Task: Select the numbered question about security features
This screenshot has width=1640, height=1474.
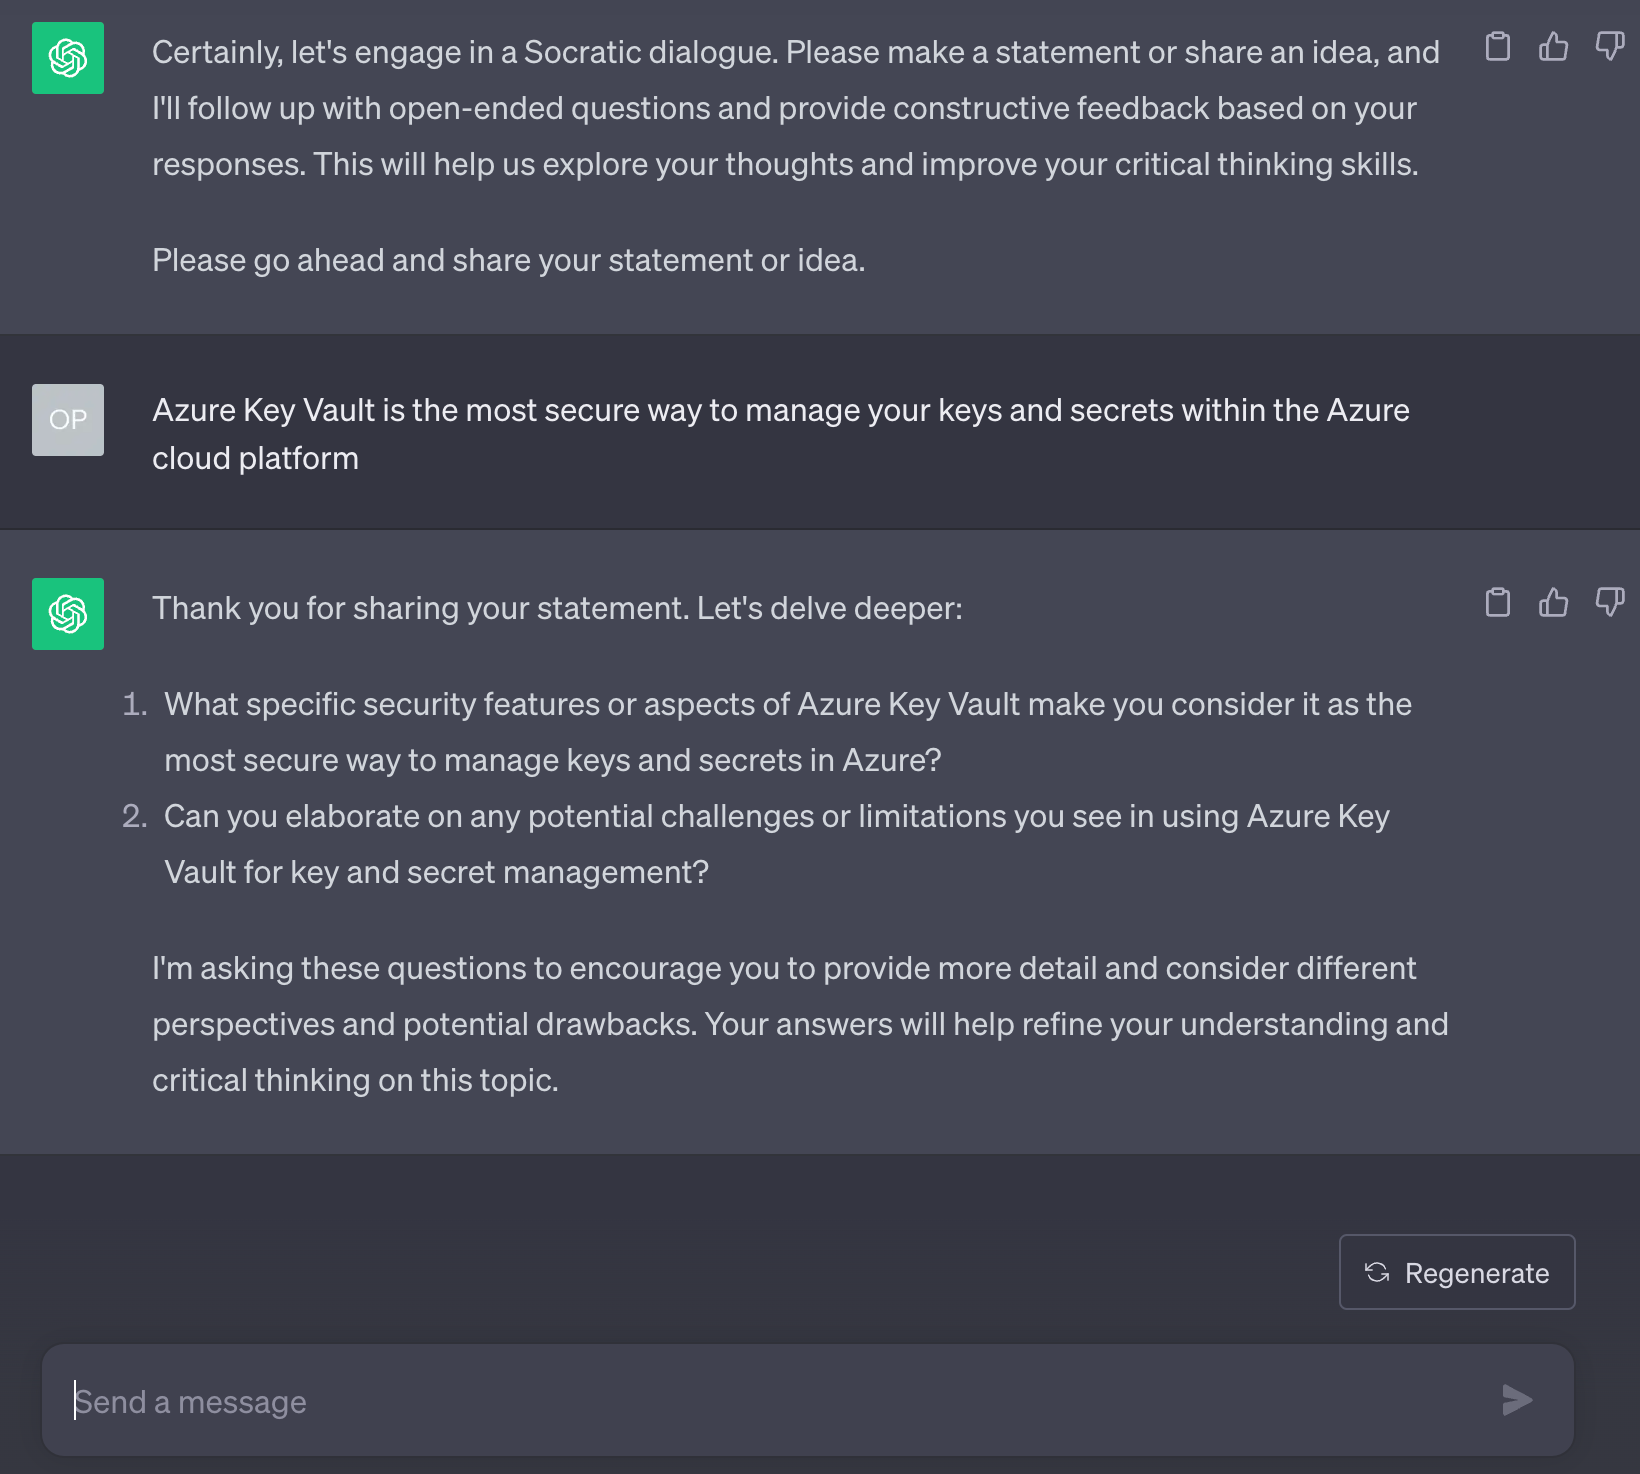Action: pyautogui.click(x=788, y=731)
